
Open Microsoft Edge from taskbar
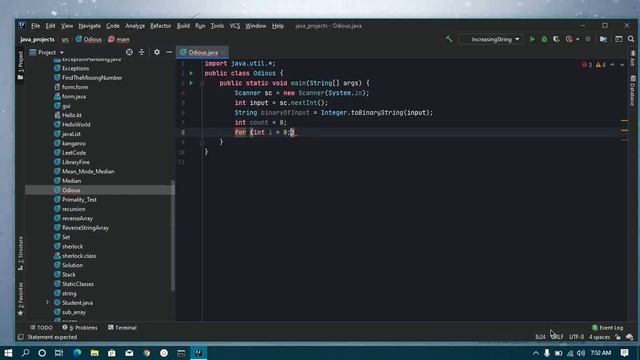coord(77,353)
